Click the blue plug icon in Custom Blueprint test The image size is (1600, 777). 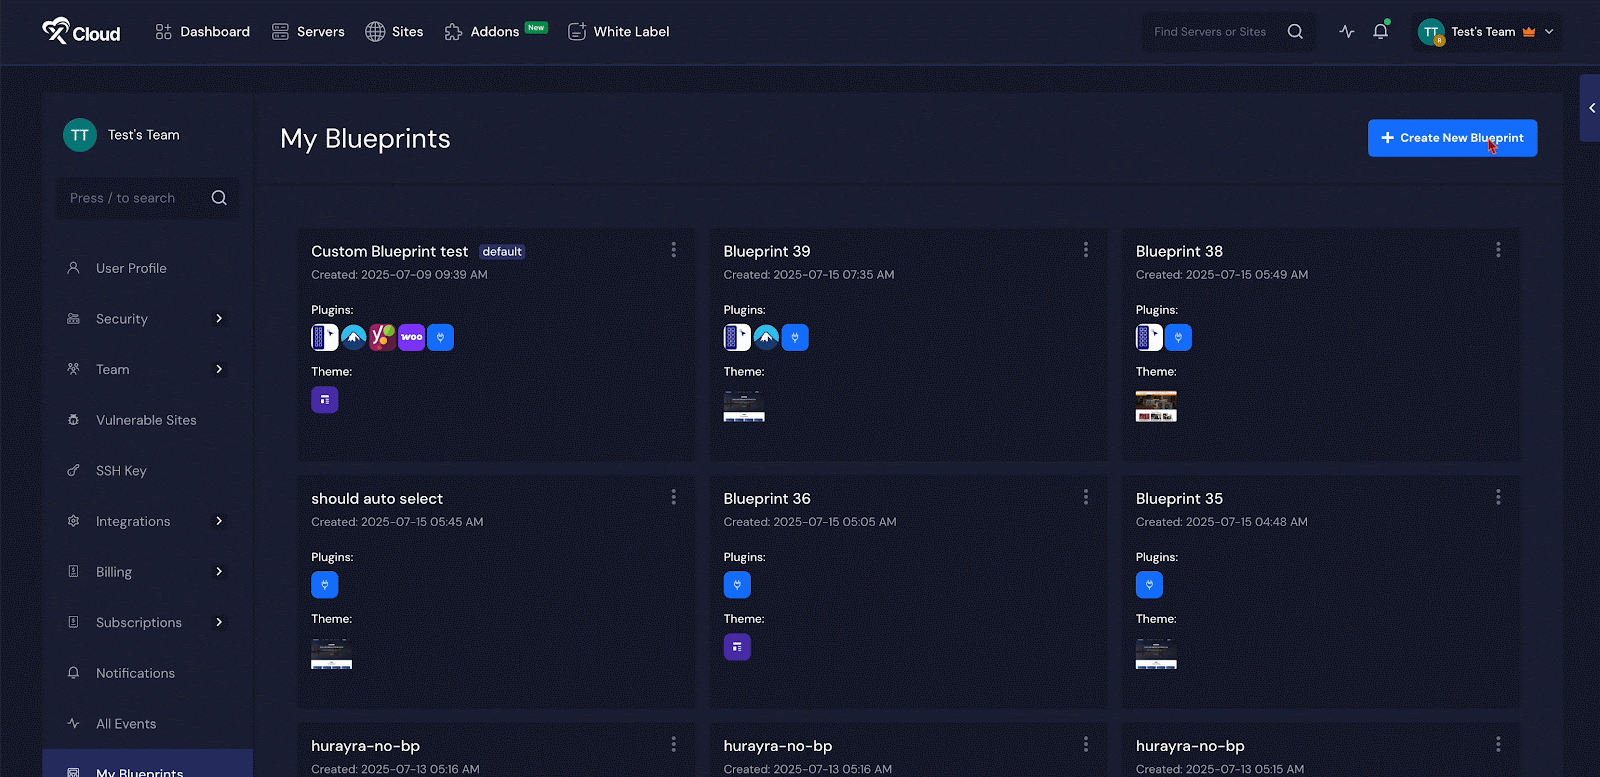click(x=441, y=337)
